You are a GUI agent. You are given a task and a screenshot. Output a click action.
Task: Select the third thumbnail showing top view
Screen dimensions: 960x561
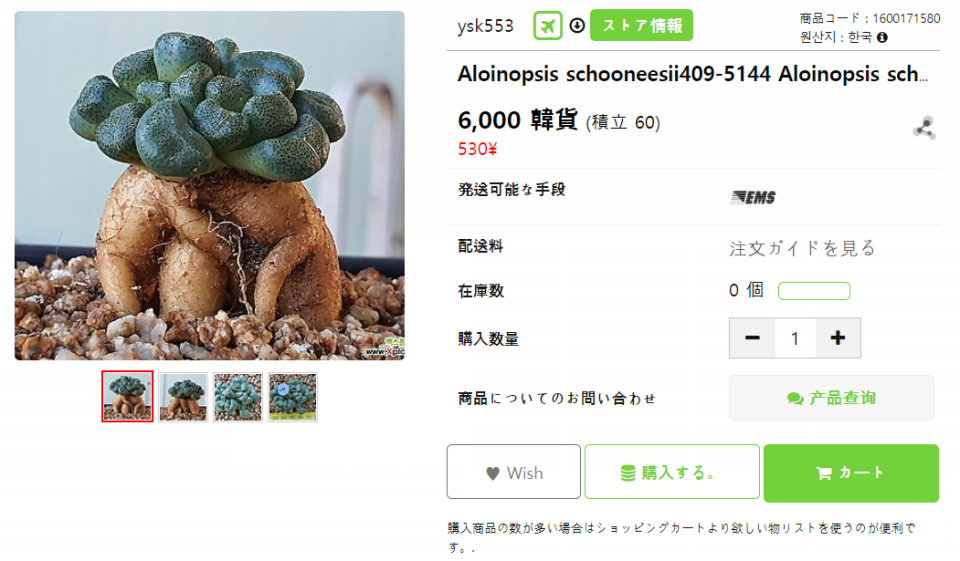pyautogui.click(x=238, y=397)
